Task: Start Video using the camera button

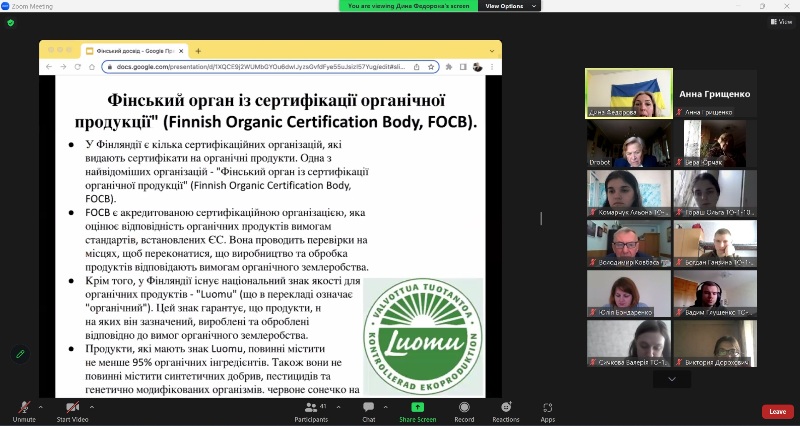Action: [x=72, y=410]
